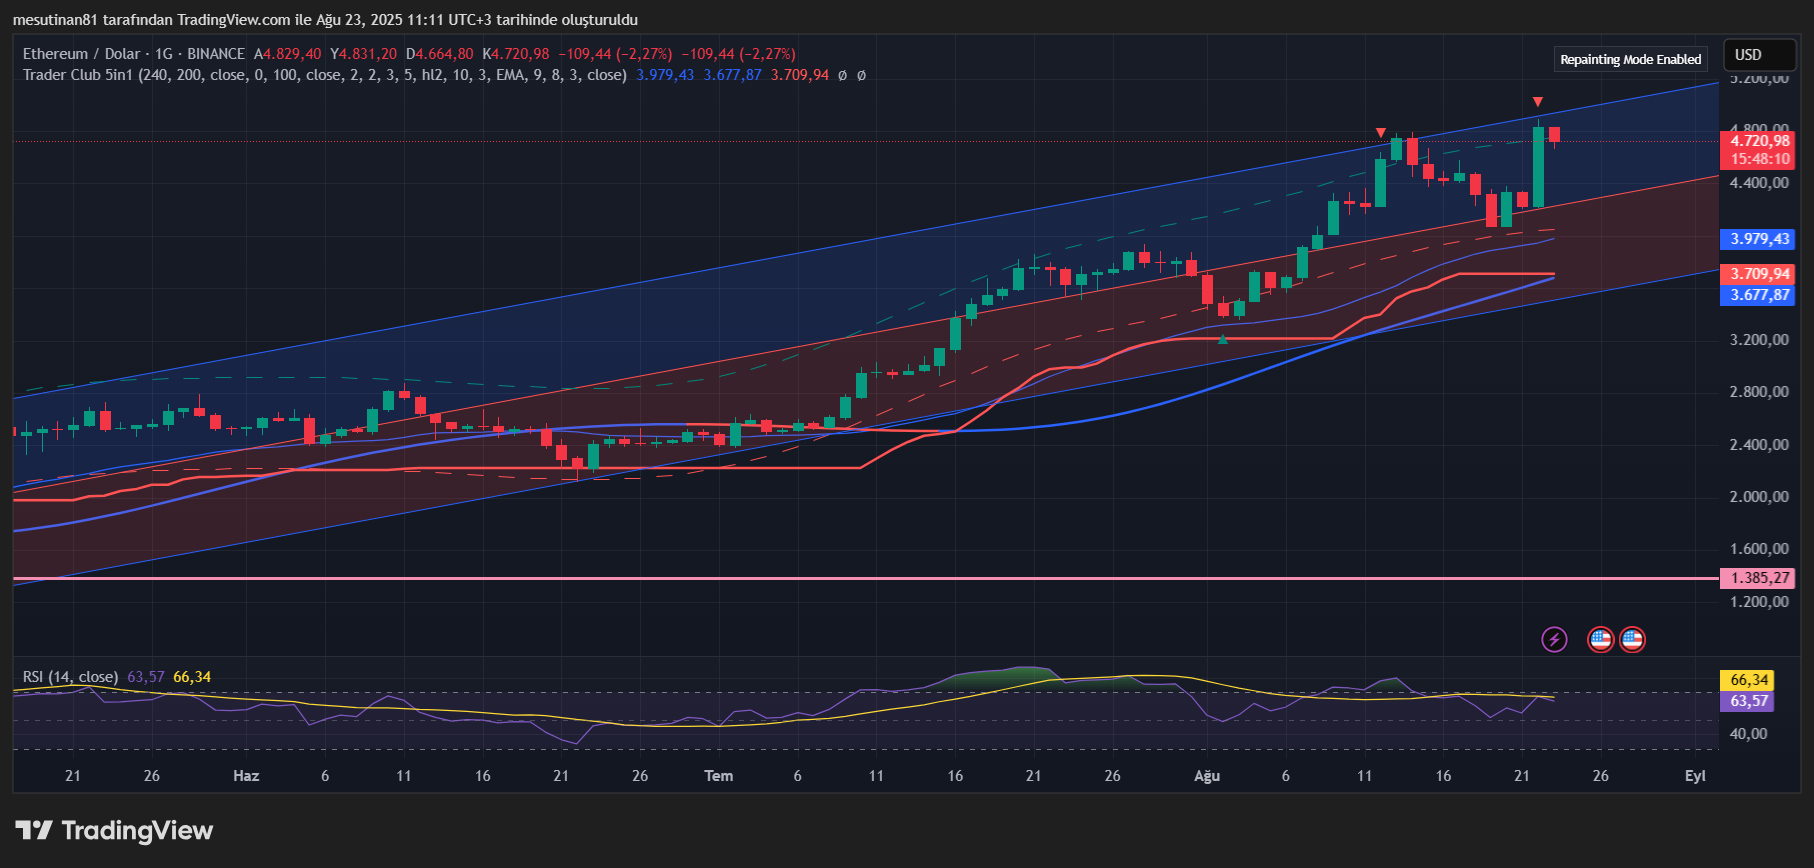This screenshot has height=868, width=1814.
Task: Click red sell arrow above latest candle
Action: [1538, 102]
